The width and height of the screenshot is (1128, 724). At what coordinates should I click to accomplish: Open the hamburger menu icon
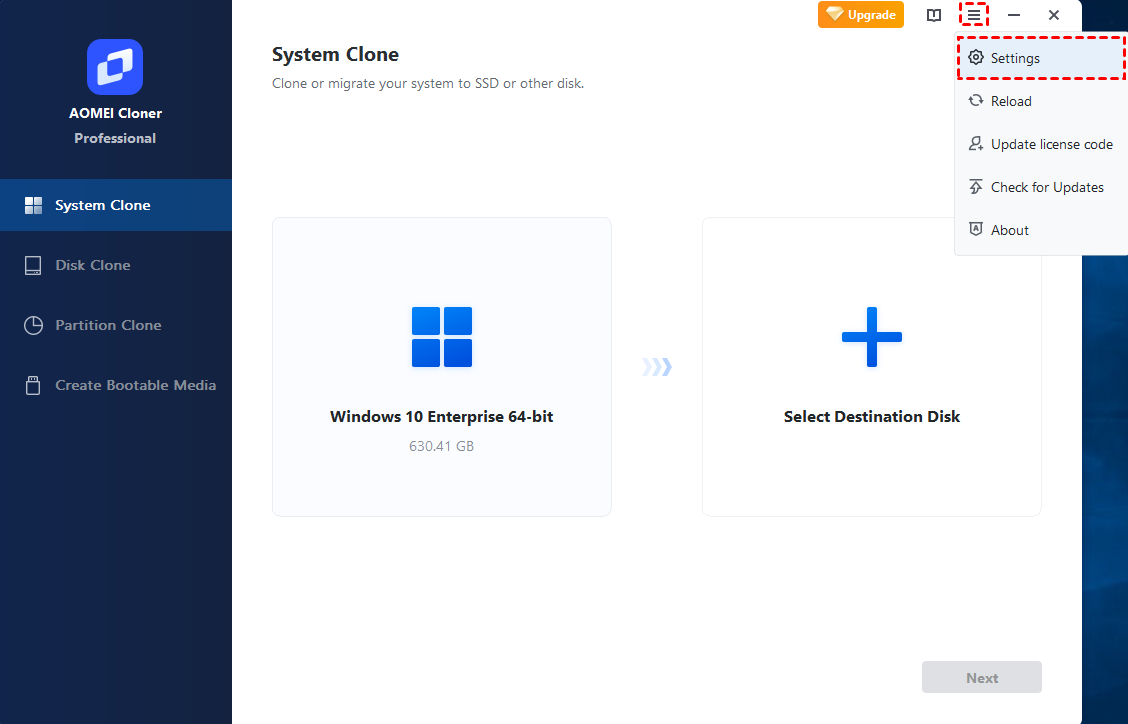[973, 14]
